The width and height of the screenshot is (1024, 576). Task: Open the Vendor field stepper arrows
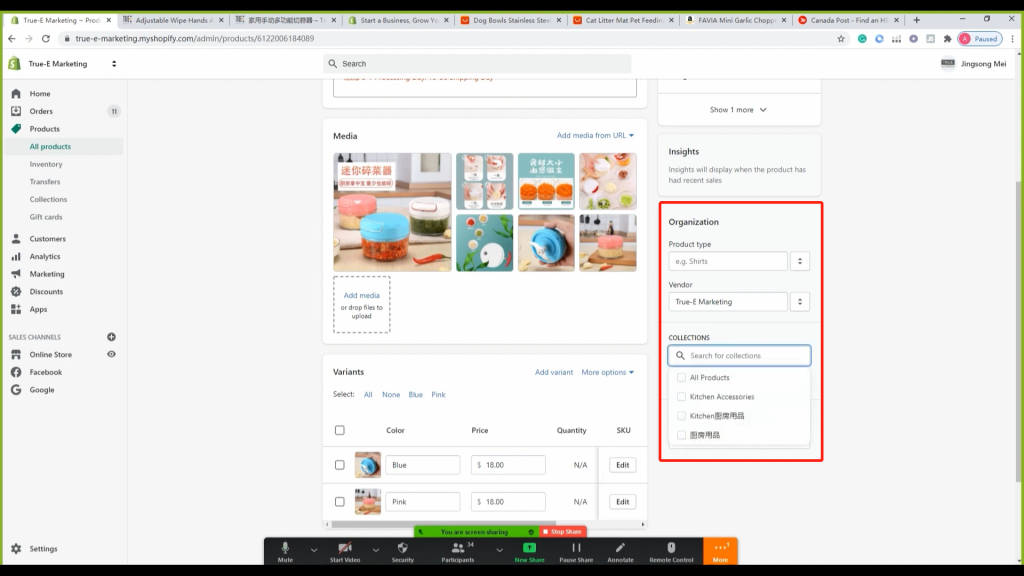[x=799, y=301]
